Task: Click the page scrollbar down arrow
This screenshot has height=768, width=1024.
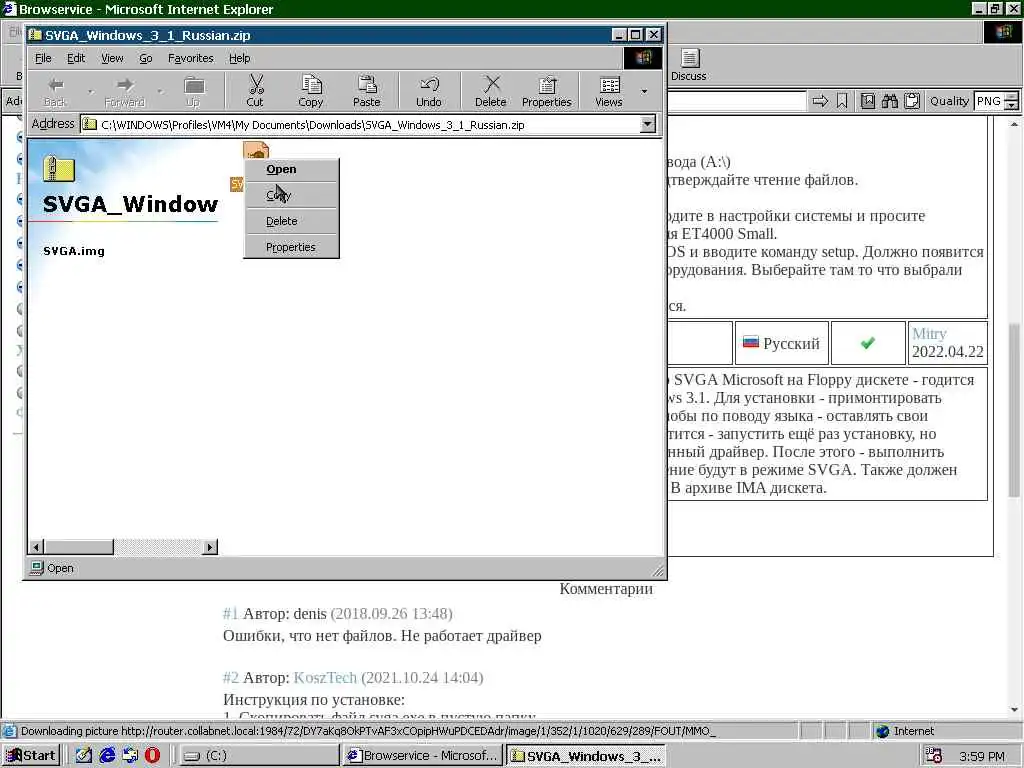Action: pyautogui.click(x=1014, y=710)
